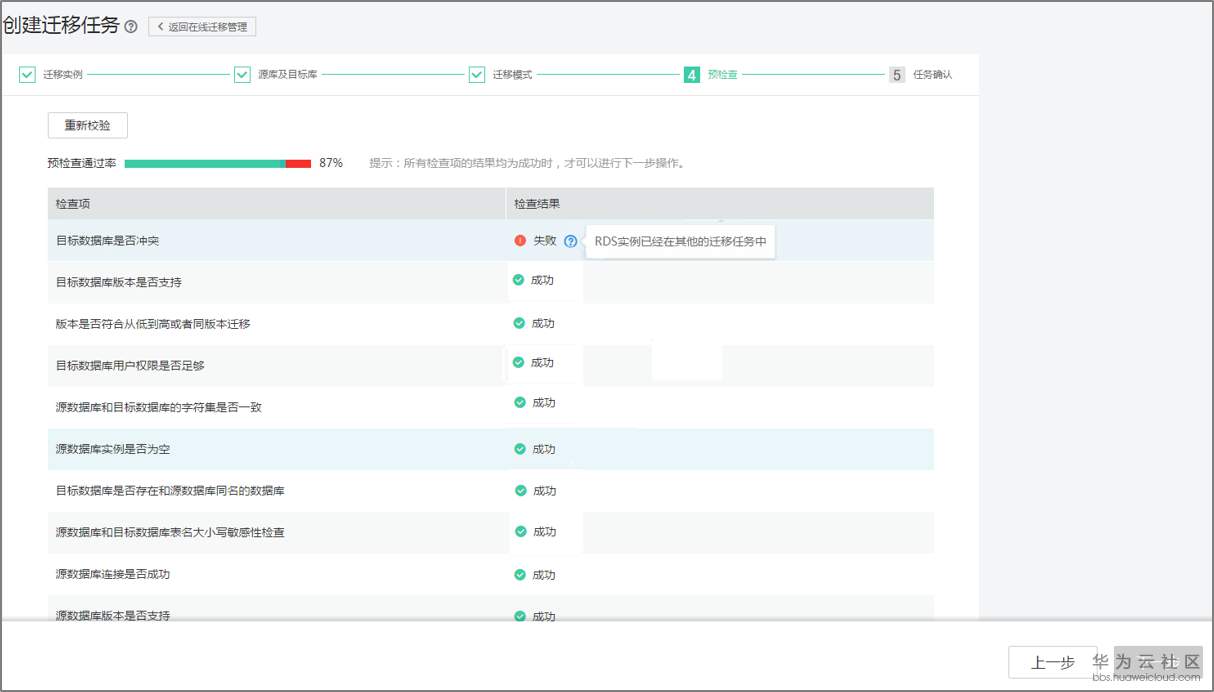
Task: Select the row 目标数据库用户权限是否足够
Action: click(491, 366)
